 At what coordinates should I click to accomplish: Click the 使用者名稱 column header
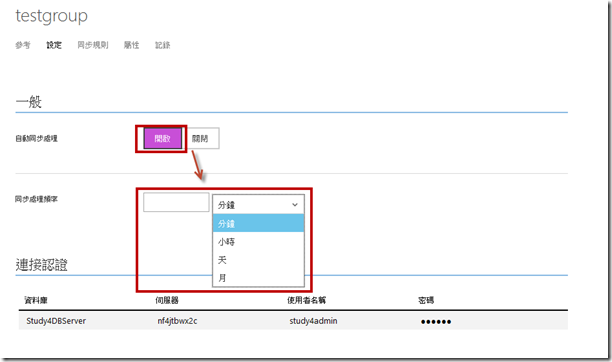click(x=306, y=300)
